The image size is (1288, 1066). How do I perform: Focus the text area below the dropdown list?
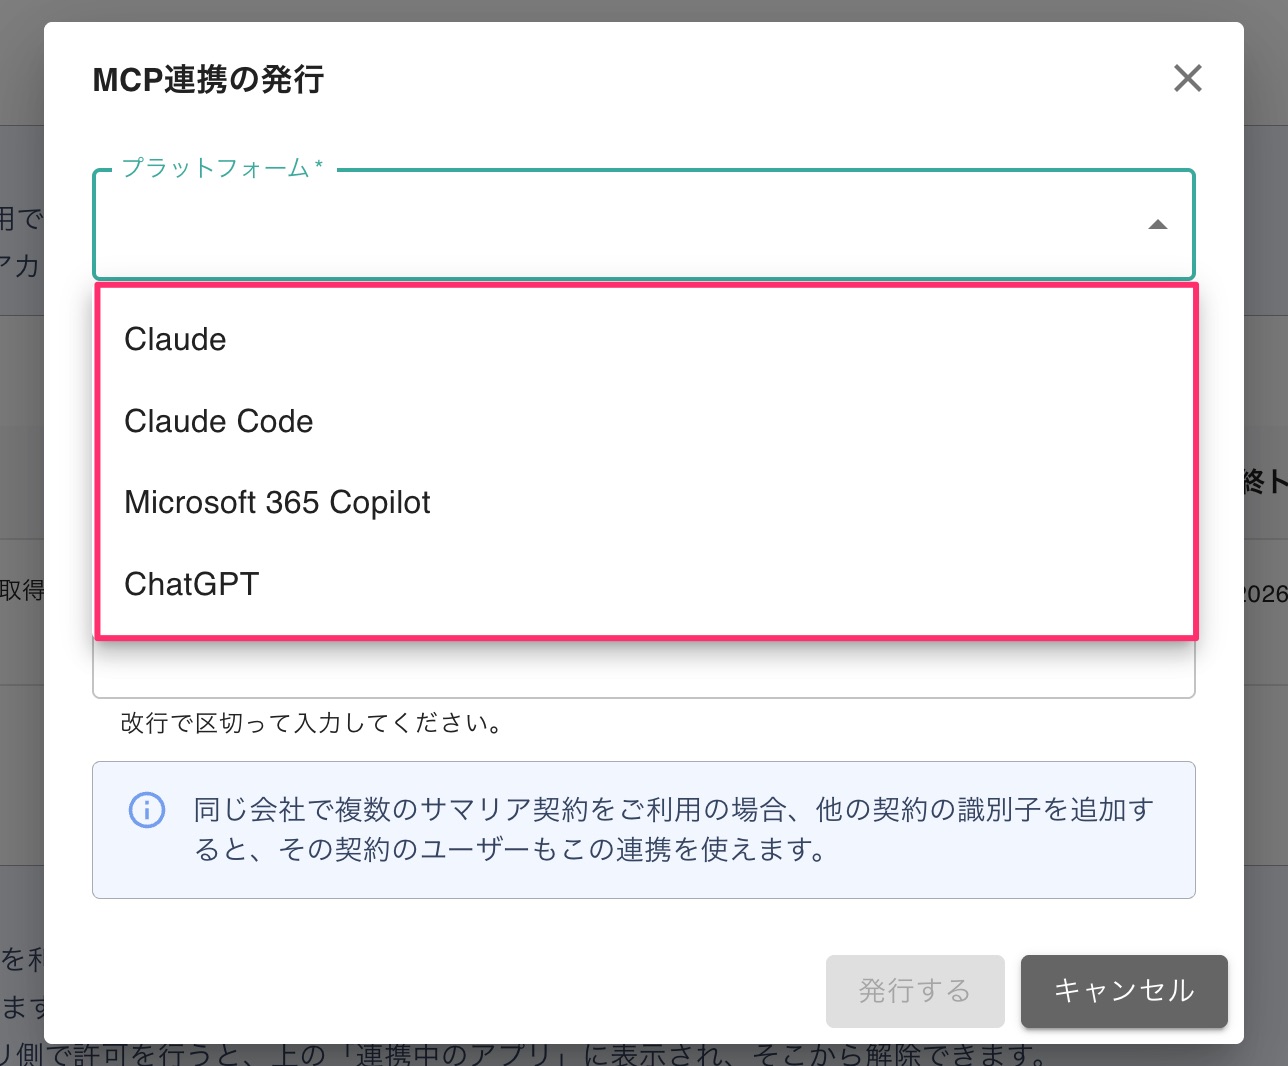[644, 668]
